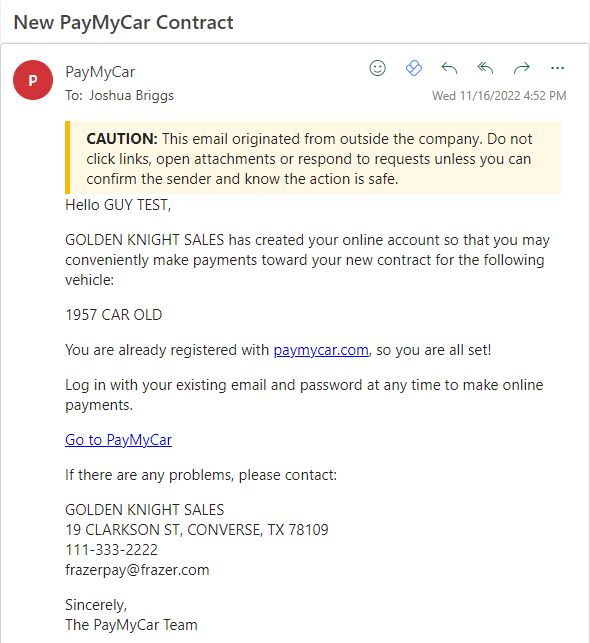Open the three-dot more actions menu
This screenshot has height=643, width=590.
pyautogui.click(x=557, y=68)
